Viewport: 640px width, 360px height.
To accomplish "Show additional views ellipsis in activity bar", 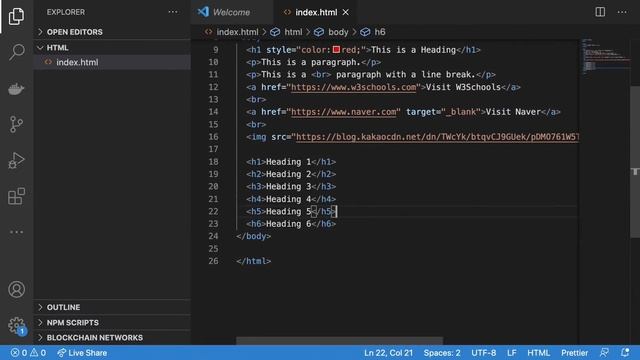I will coord(16,232).
